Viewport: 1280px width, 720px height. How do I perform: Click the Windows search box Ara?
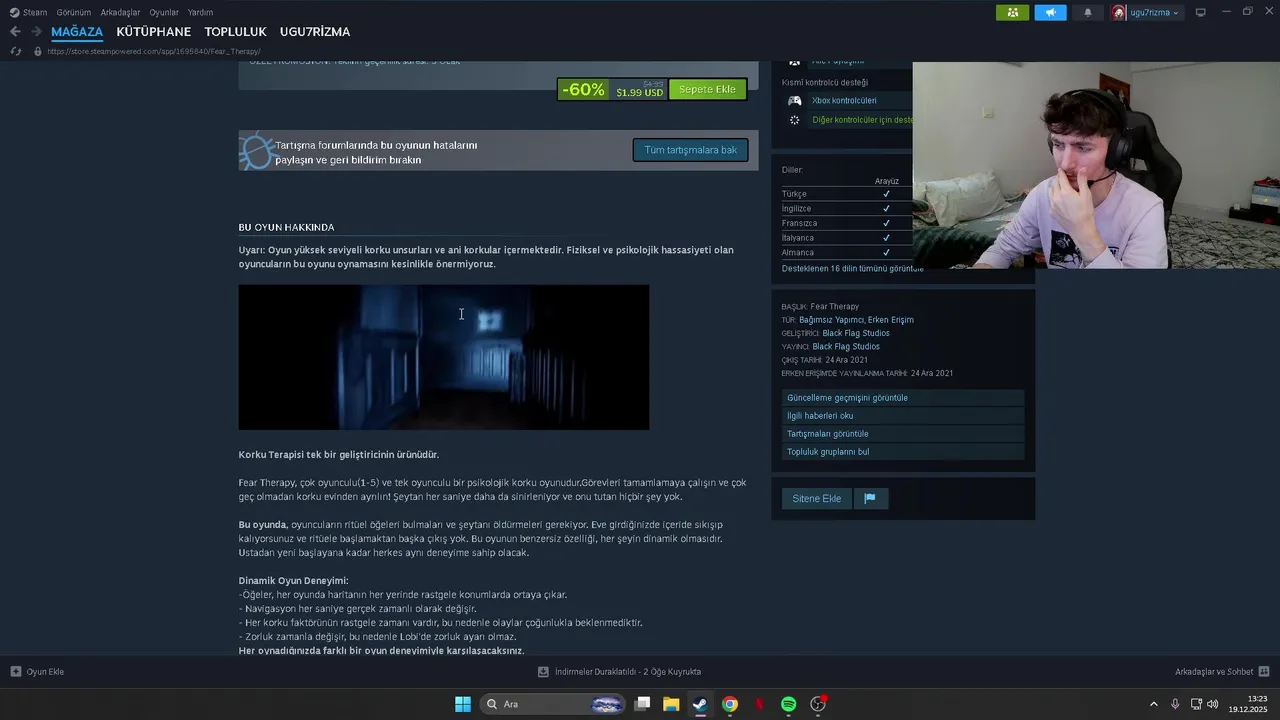pos(553,704)
